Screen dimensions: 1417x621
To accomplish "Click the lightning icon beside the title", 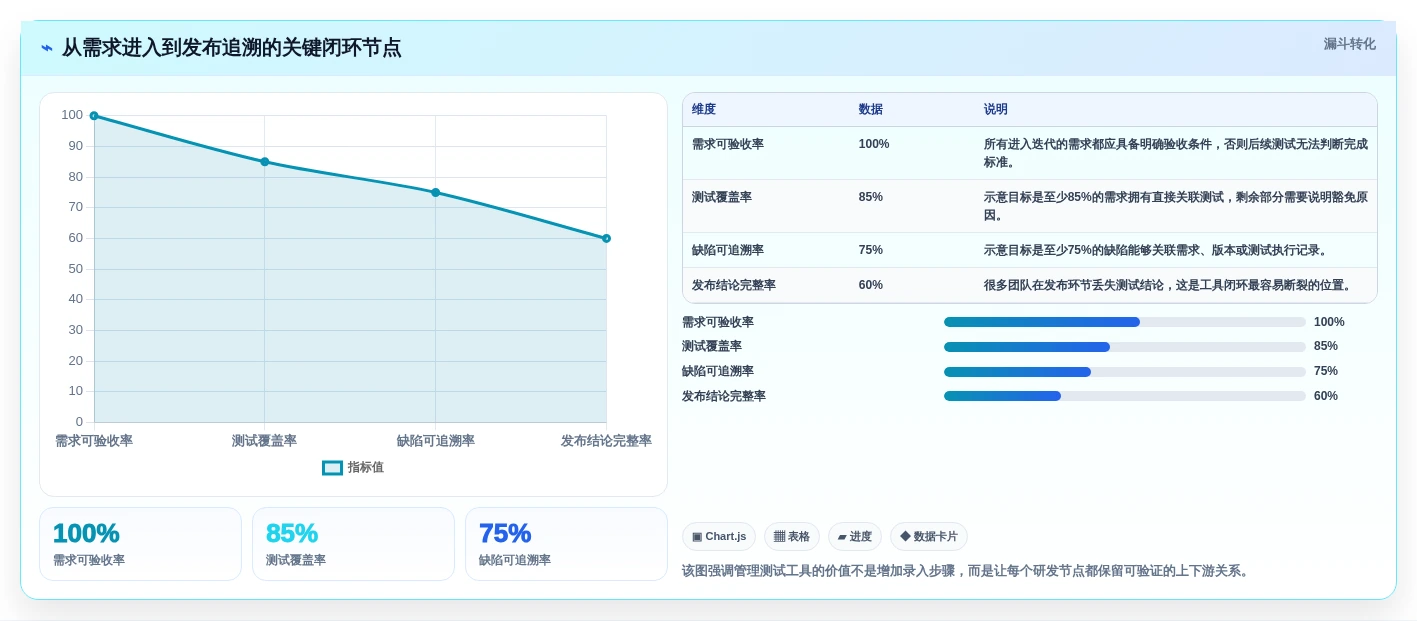I will [47, 48].
